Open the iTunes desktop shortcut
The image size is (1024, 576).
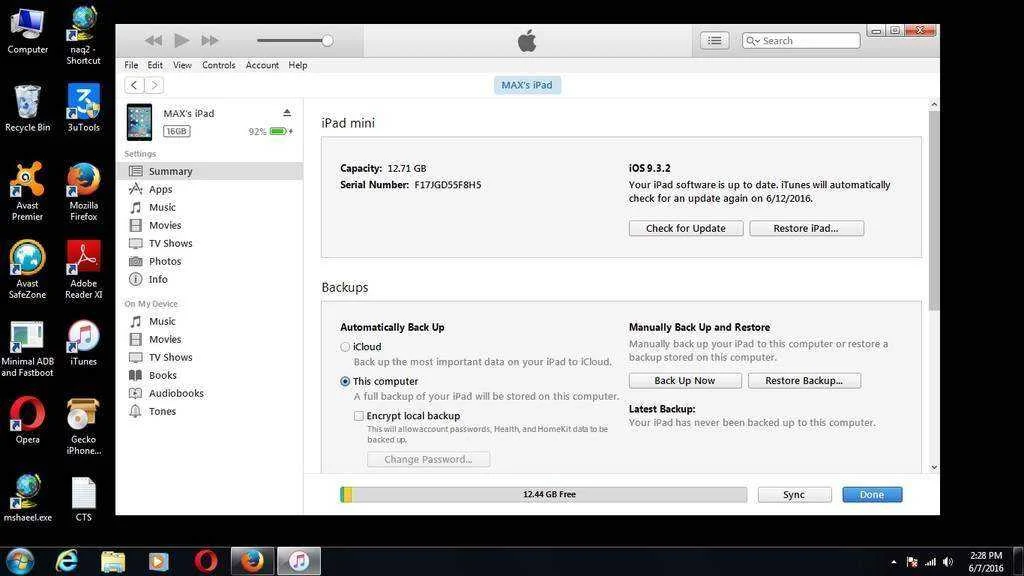coord(84,342)
